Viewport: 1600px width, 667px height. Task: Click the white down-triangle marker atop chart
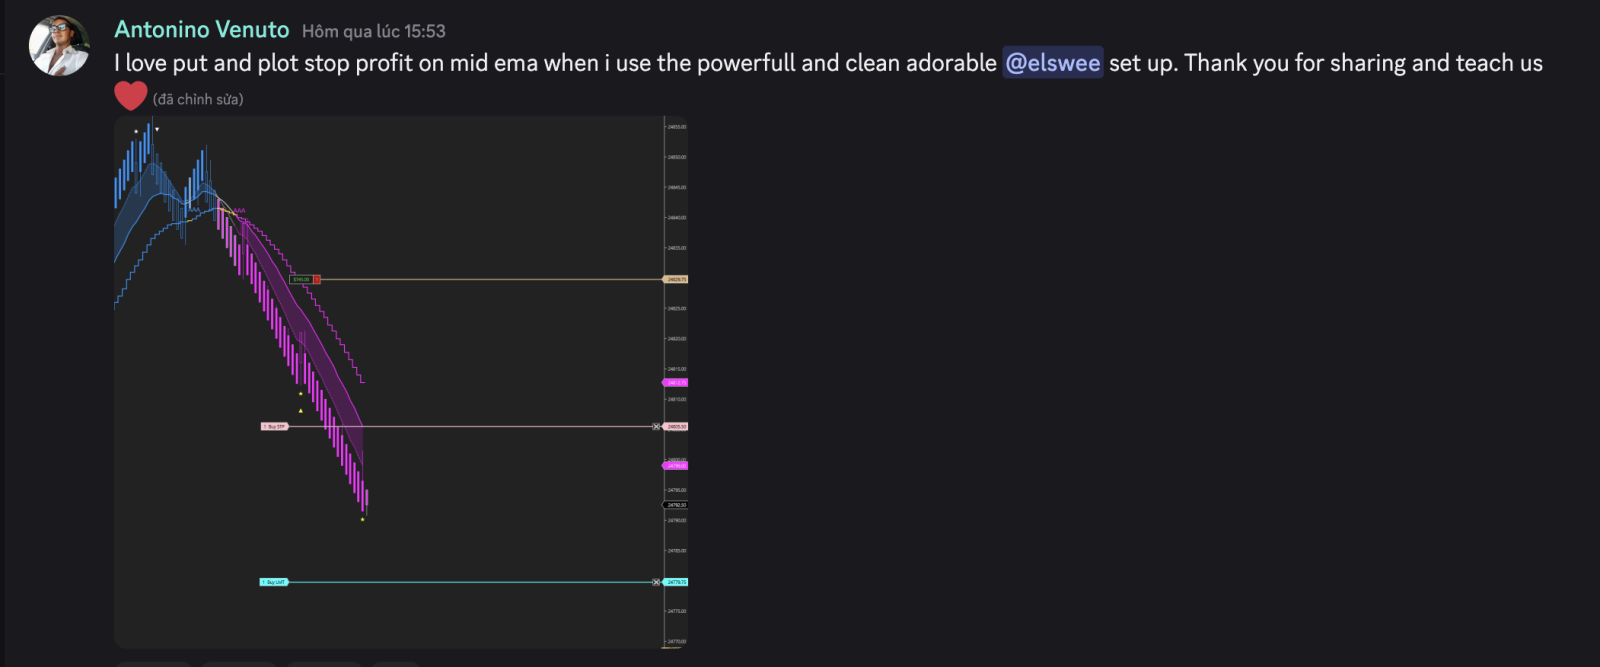pyautogui.click(x=157, y=129)
